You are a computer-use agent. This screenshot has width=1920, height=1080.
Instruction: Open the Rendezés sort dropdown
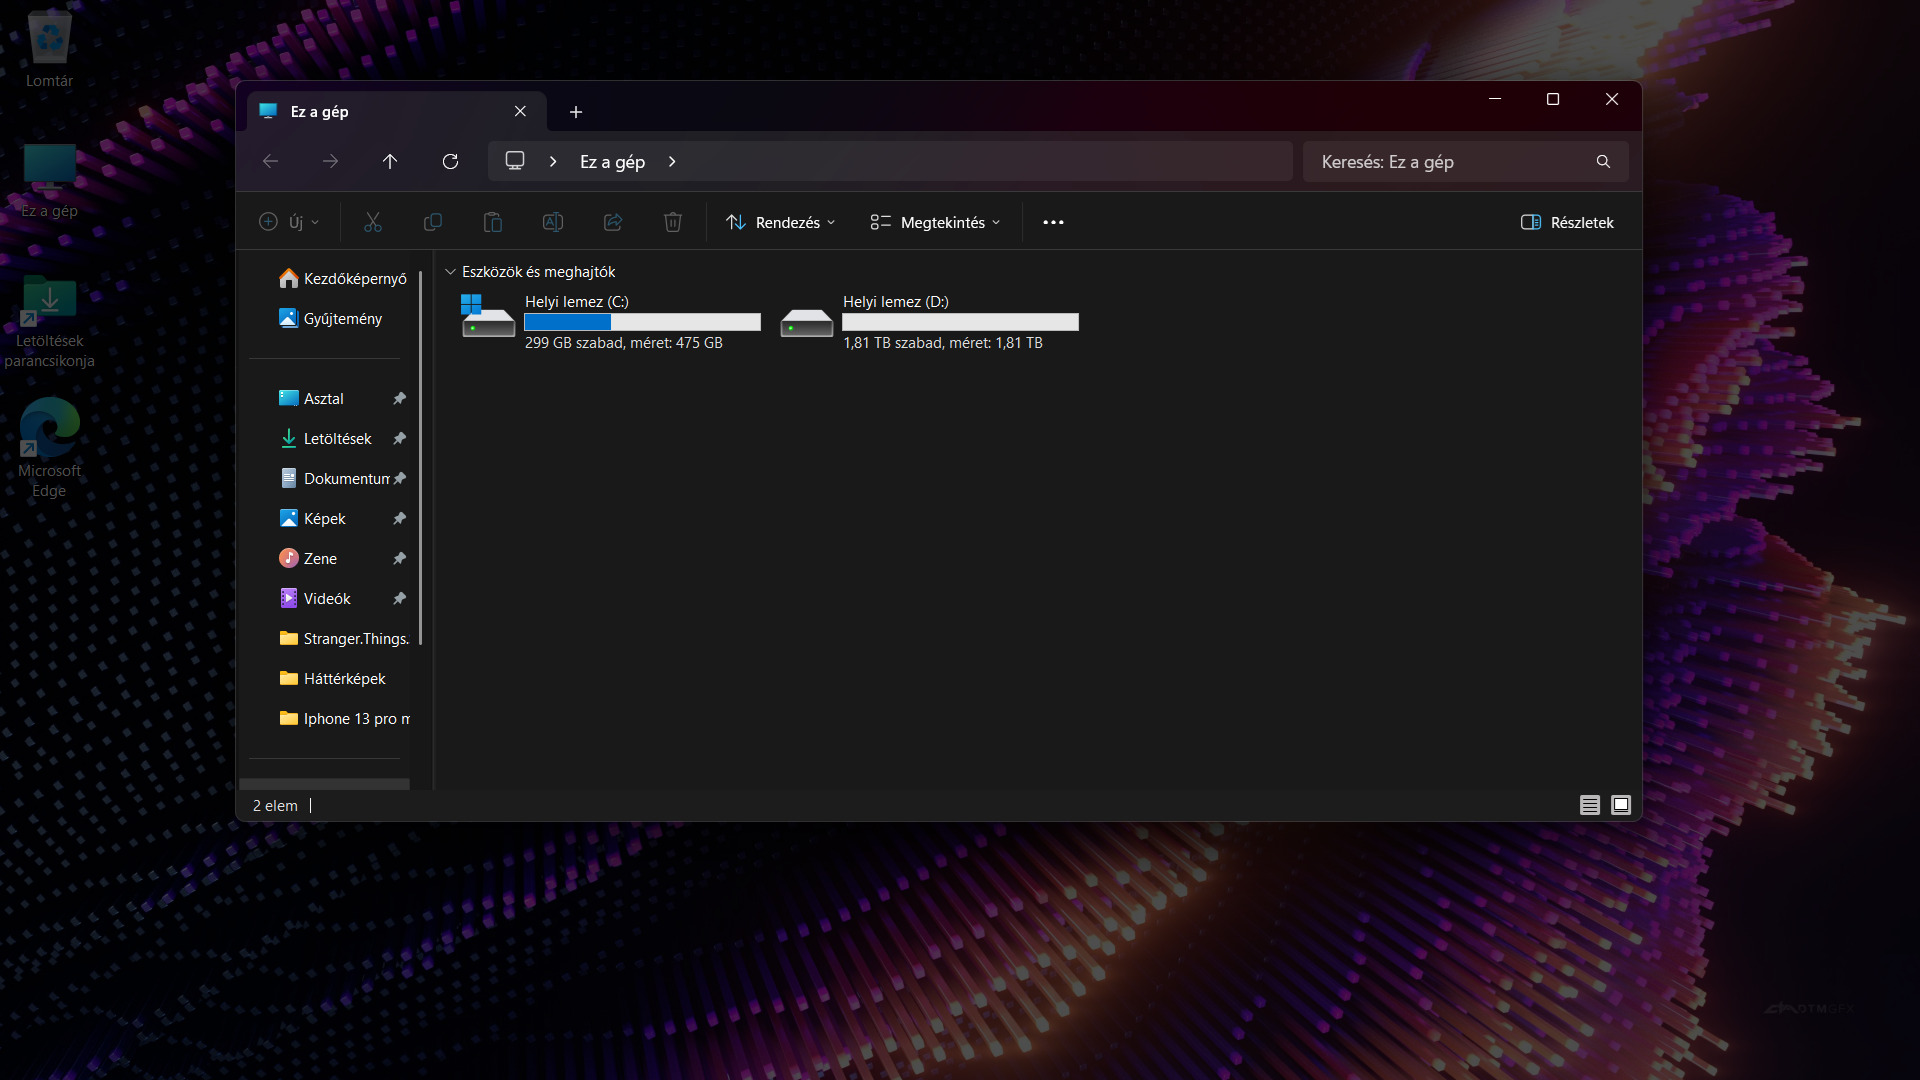click(780, 222)
